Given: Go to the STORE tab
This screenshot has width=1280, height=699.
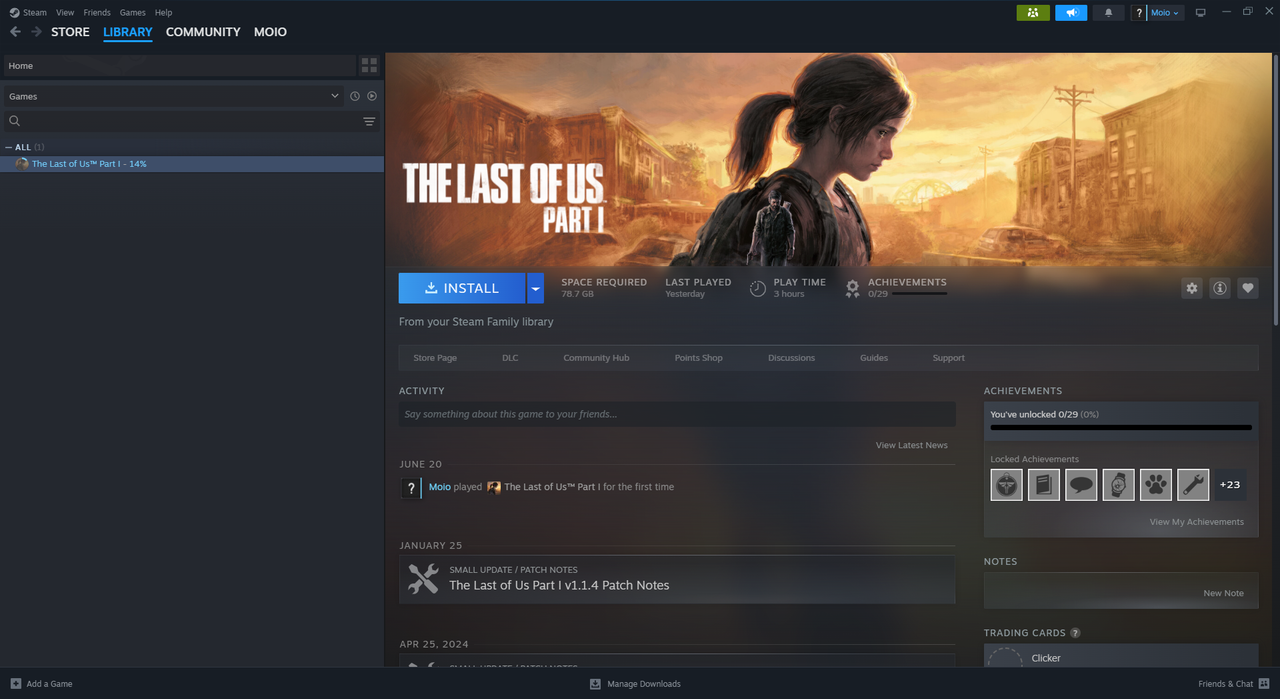Looking at the screenshot, I should (x=70, y=32).
